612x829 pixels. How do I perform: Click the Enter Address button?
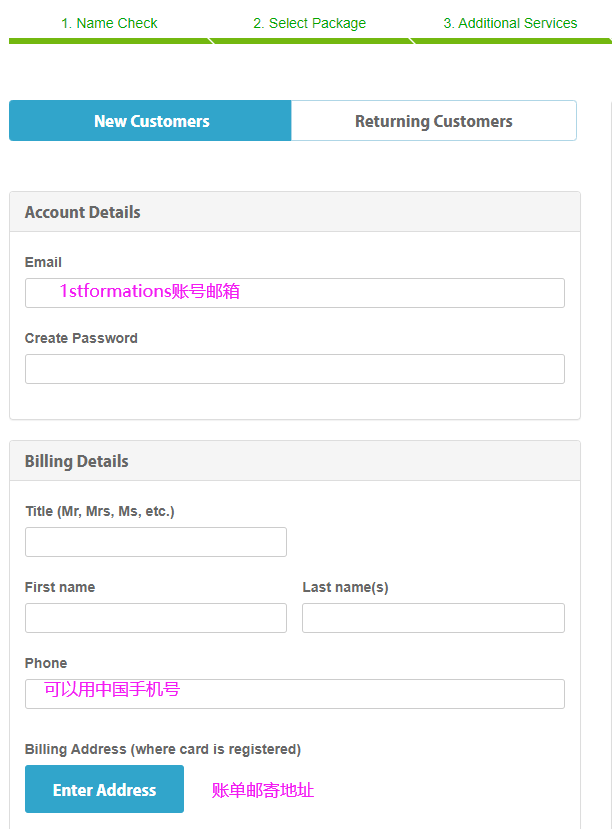[104, 789]
